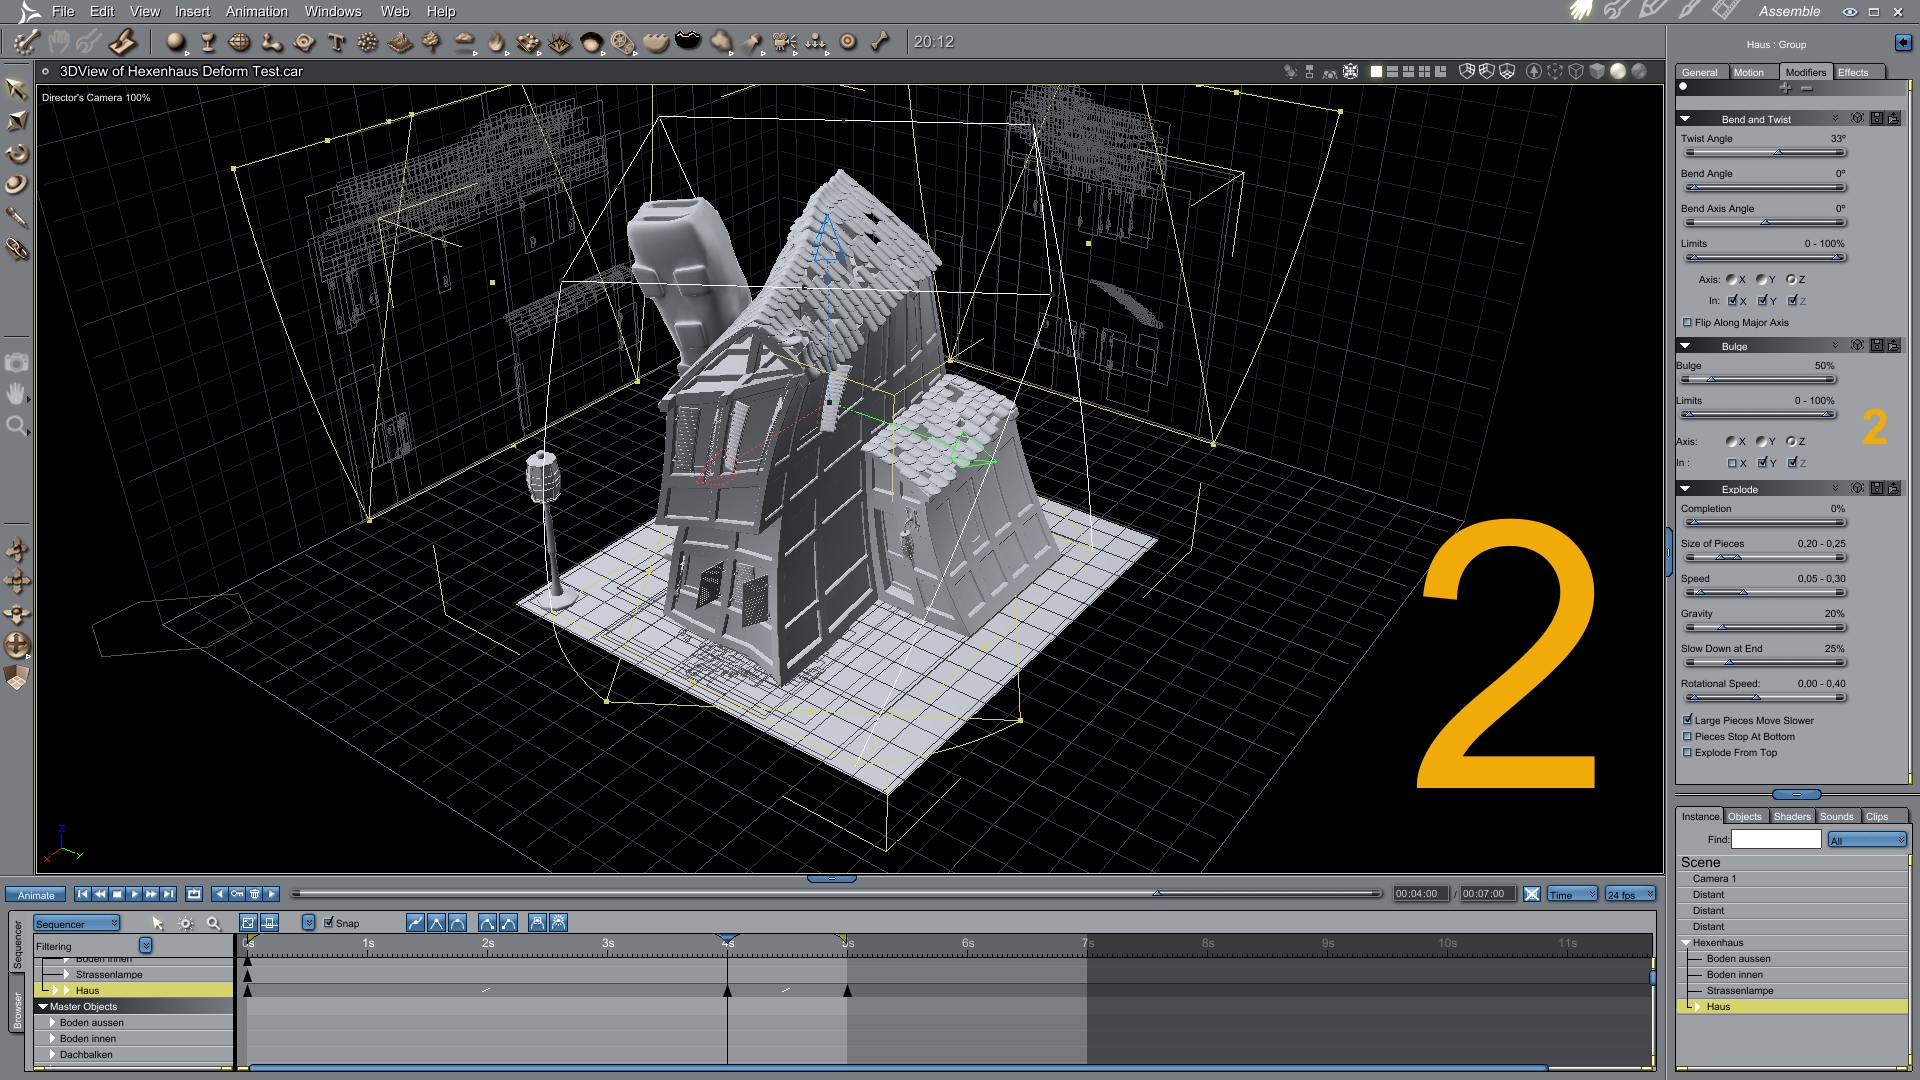Collapse the Bend and Twist modifier section
Image resolution: width=1920 pixels, height=1080 pixels.
coord(1685,119)
